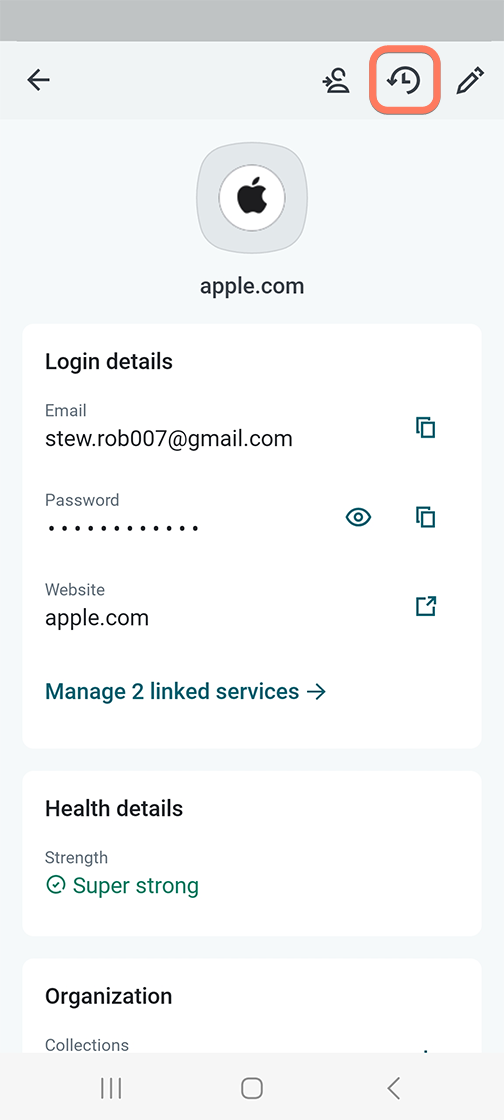Image resolution: width=504 pixels, height=1120 pixels.
Task: Tap the email stew.rob007@gmail.com field
Action: tap(168, 438)
